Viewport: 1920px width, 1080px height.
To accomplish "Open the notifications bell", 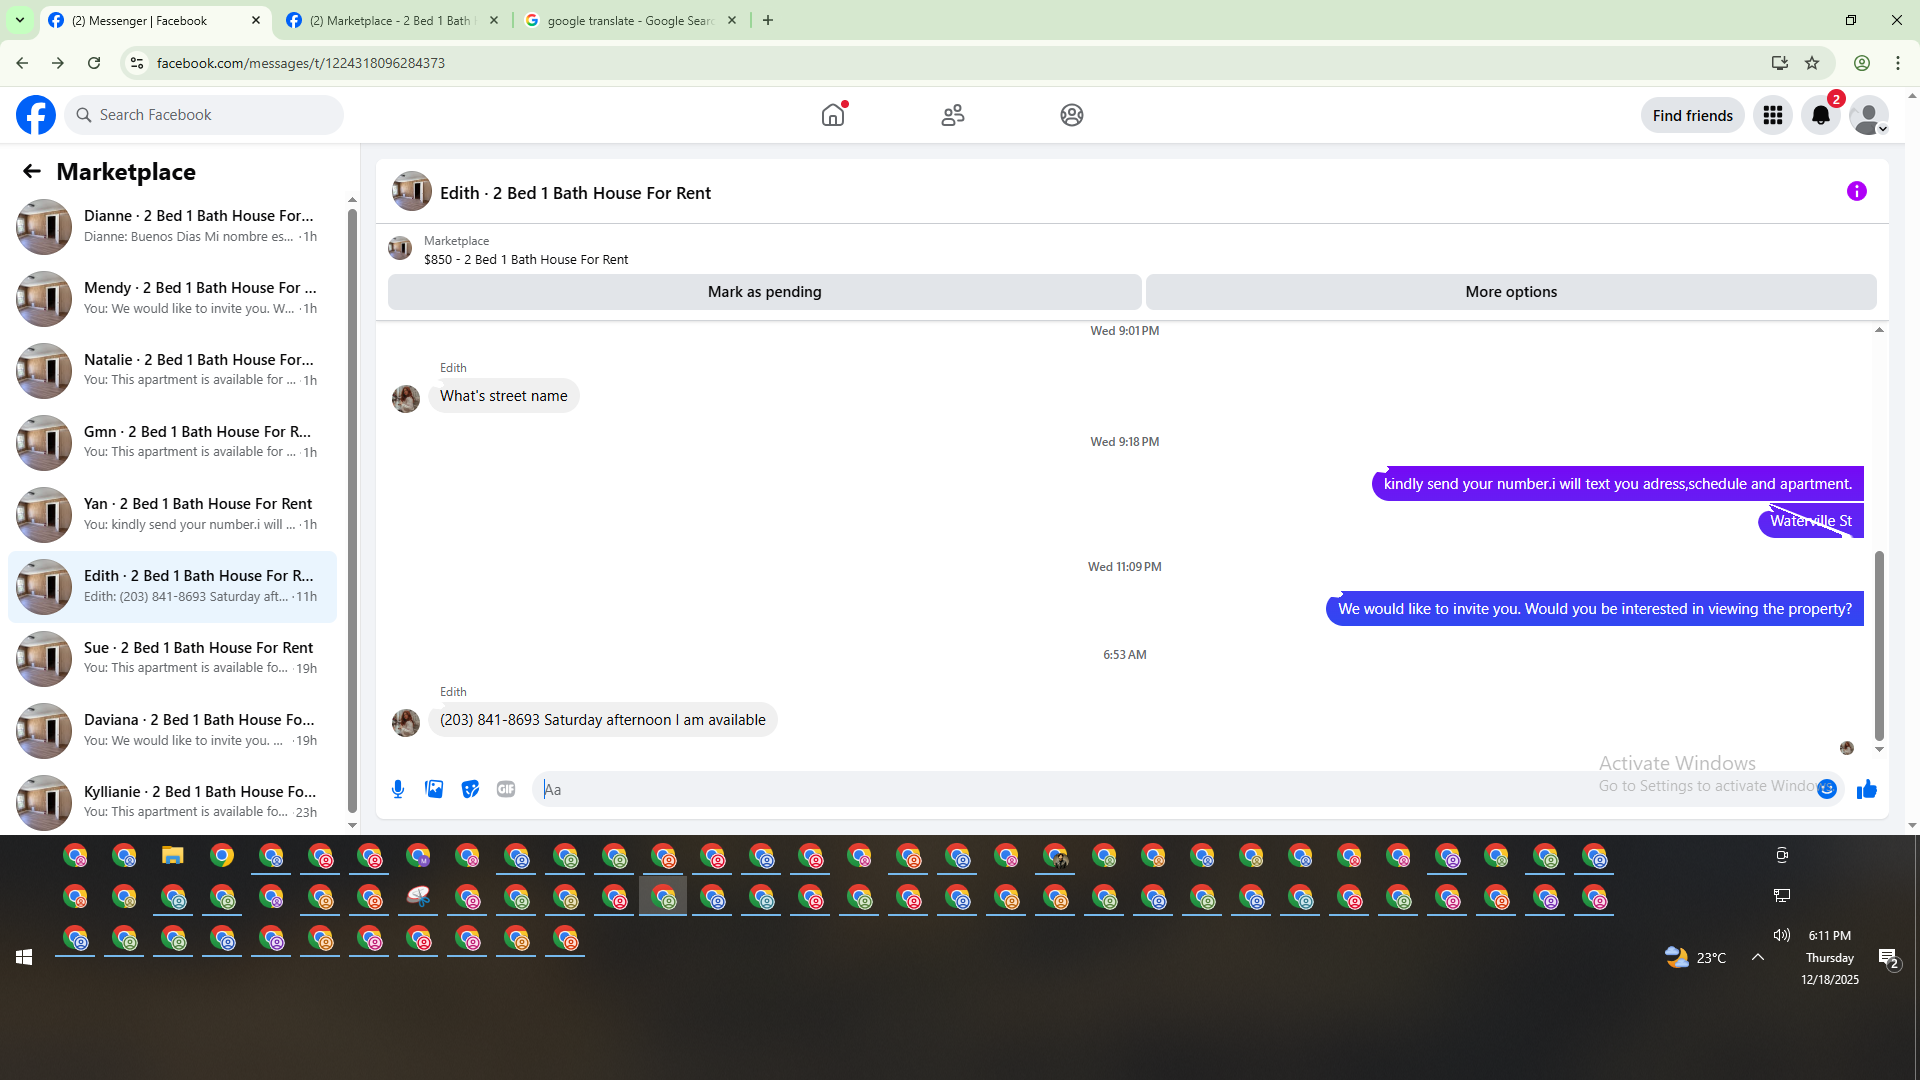I will [x=1821, y=115].
